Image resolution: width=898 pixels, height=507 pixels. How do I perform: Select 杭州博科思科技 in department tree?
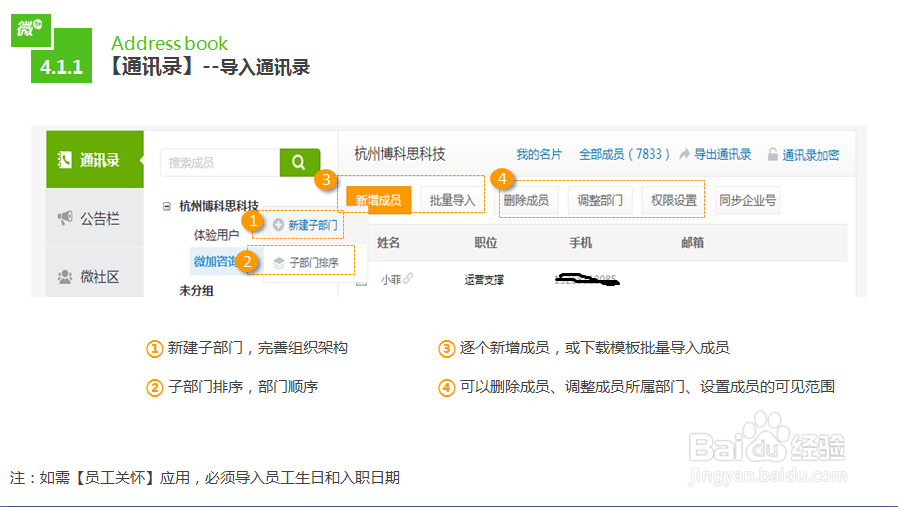coord(218,206)
